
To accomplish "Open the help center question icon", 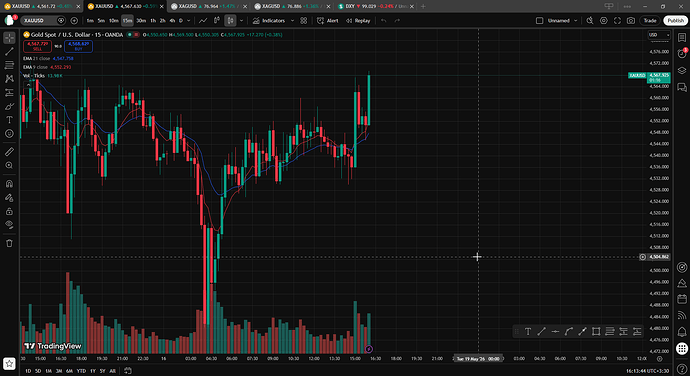I will (682, 369).
